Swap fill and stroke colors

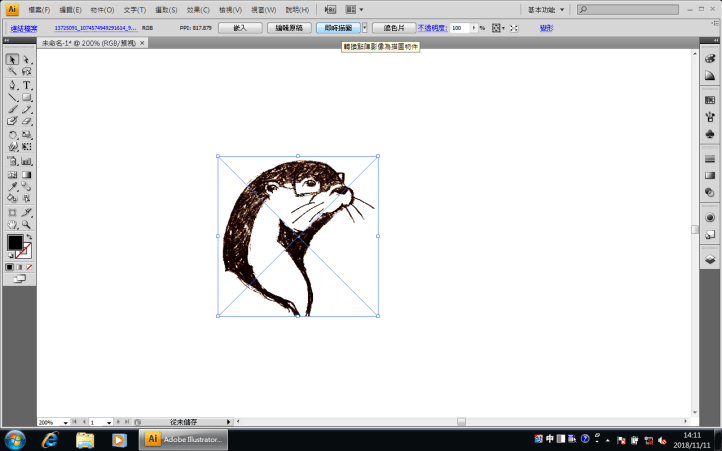pos(28,237)
